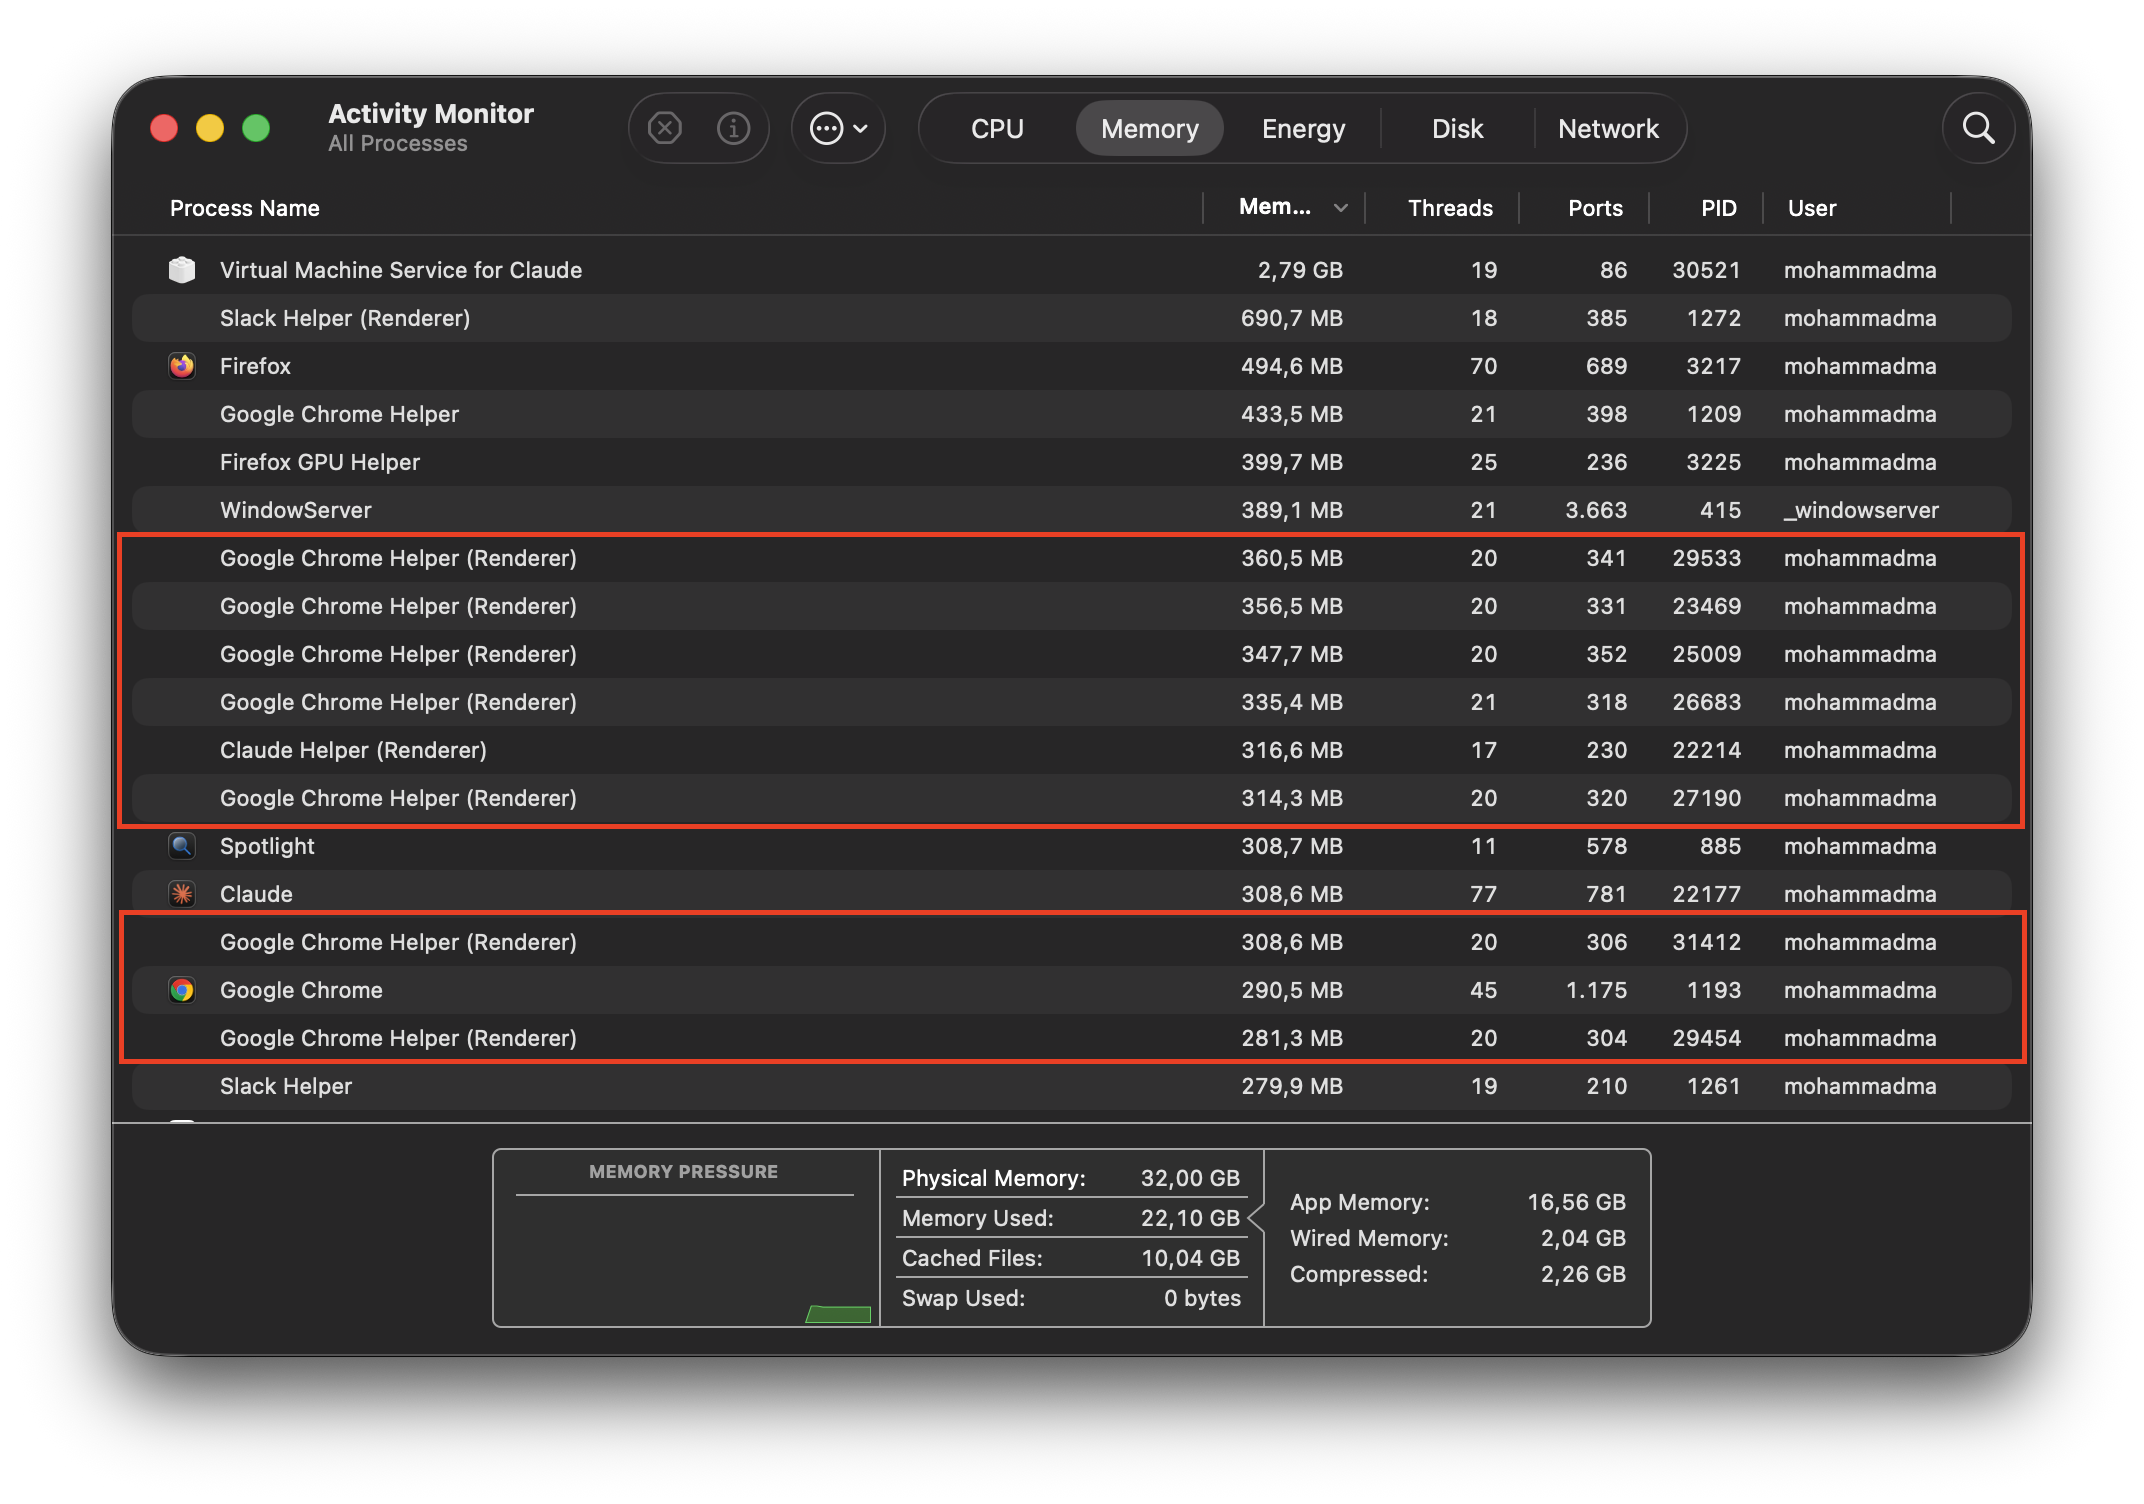Open the process info (i) icon
Screen dimensions: 2144x1504
click(x=733, y=128)
